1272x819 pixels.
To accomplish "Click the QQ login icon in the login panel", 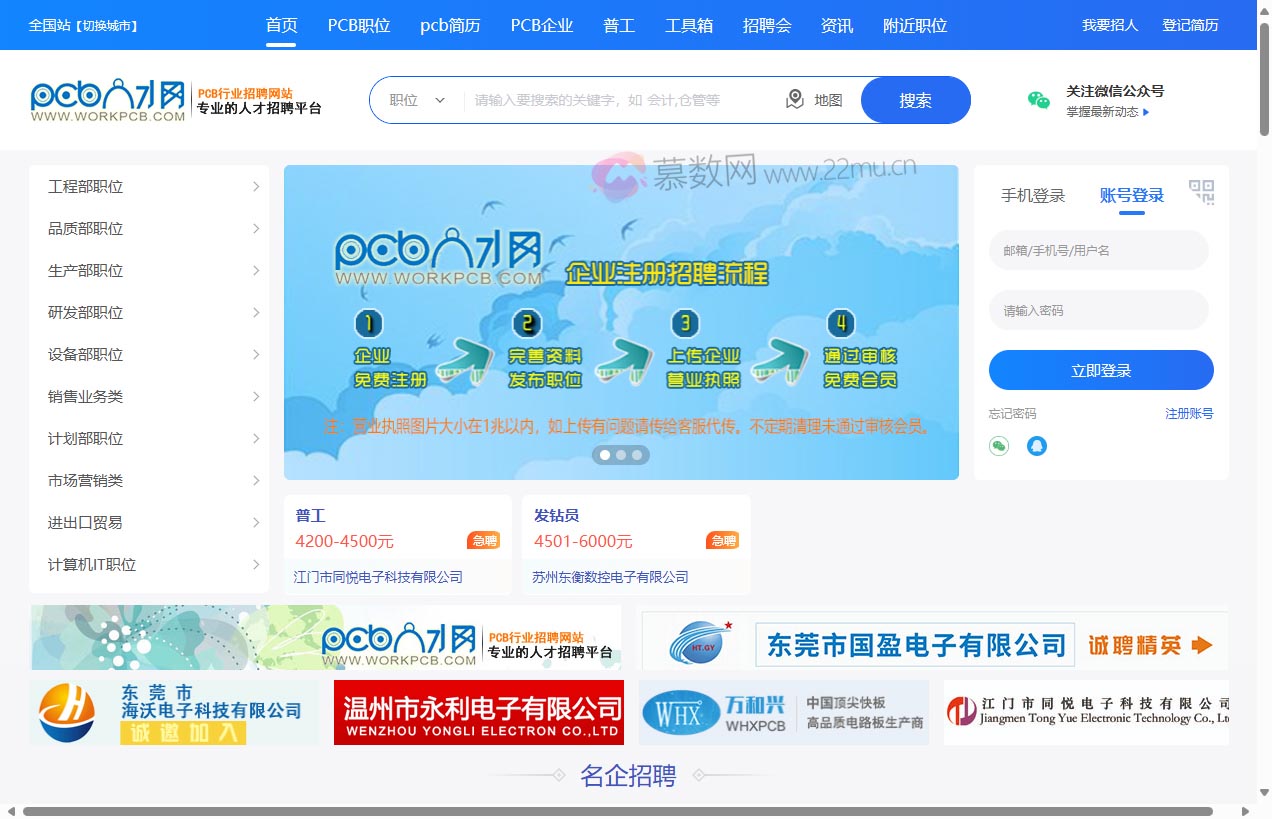I will point(1036,446).
